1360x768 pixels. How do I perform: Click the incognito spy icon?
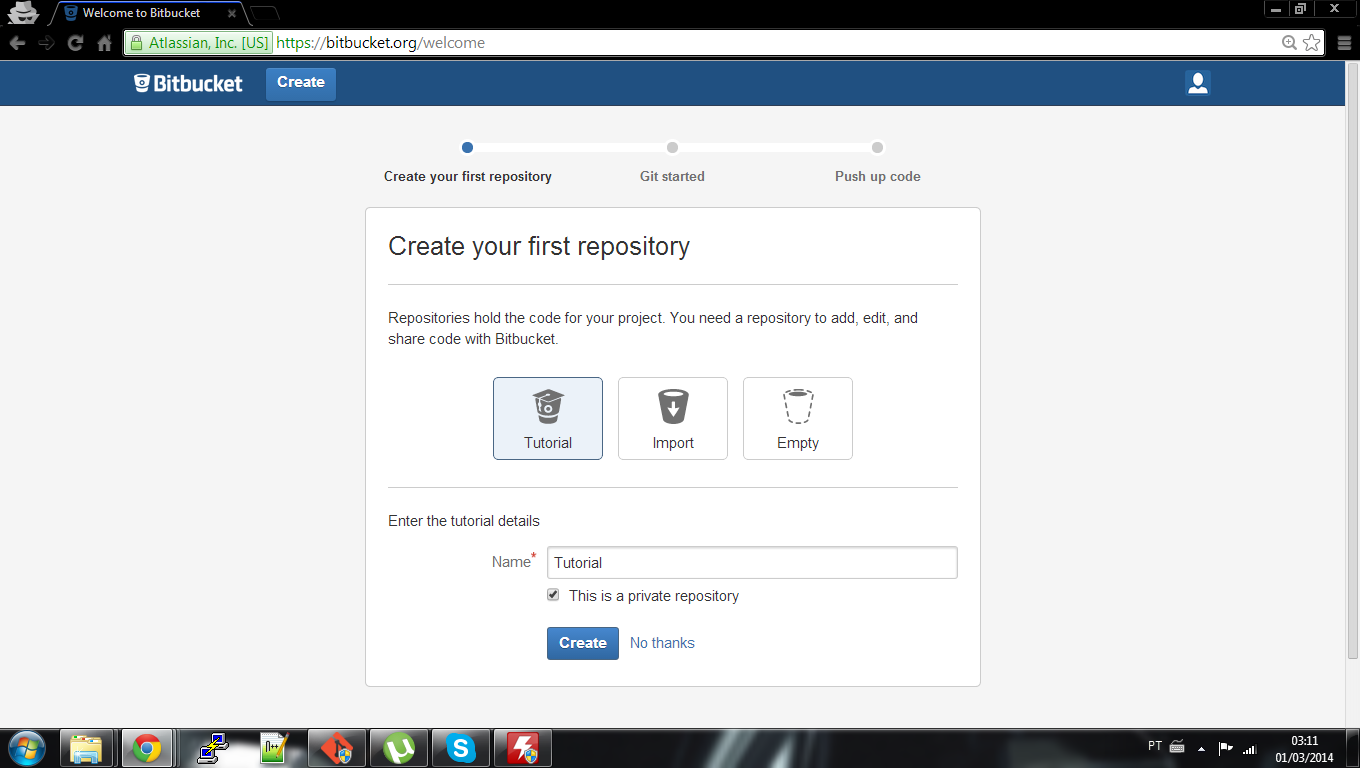(23, 12)
